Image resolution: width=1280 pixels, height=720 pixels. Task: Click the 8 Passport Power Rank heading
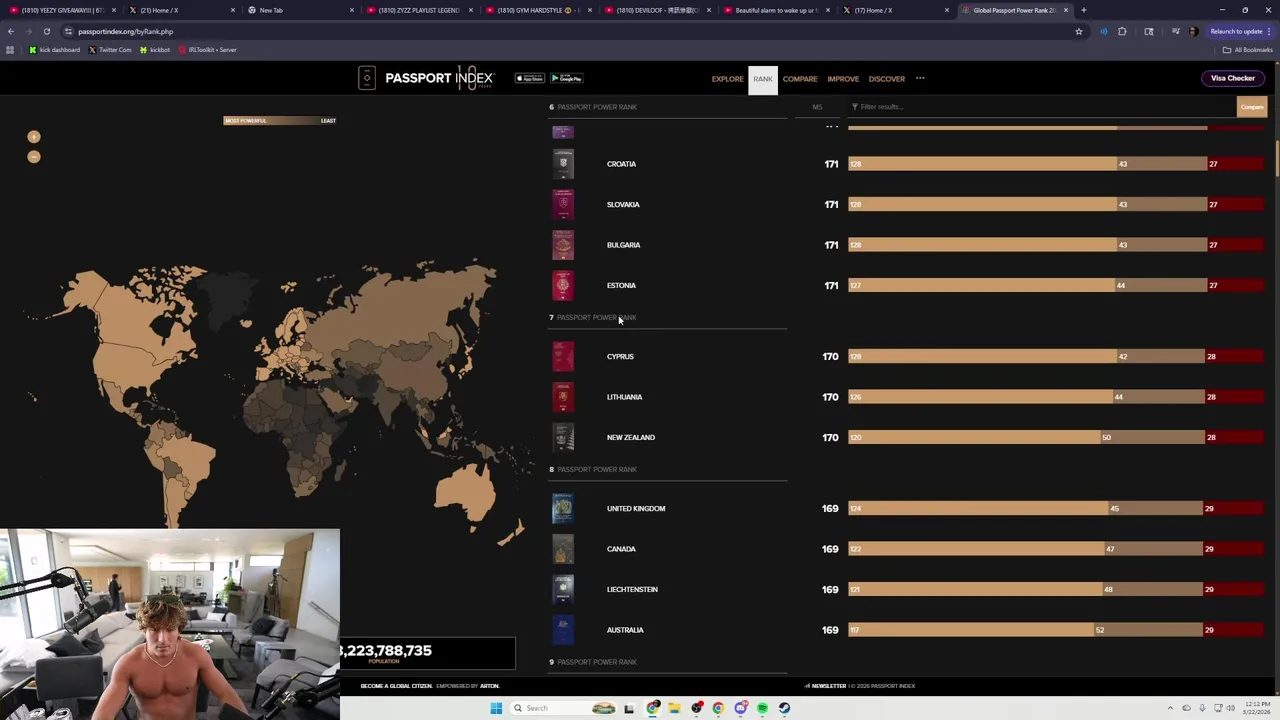coord(592,470)
